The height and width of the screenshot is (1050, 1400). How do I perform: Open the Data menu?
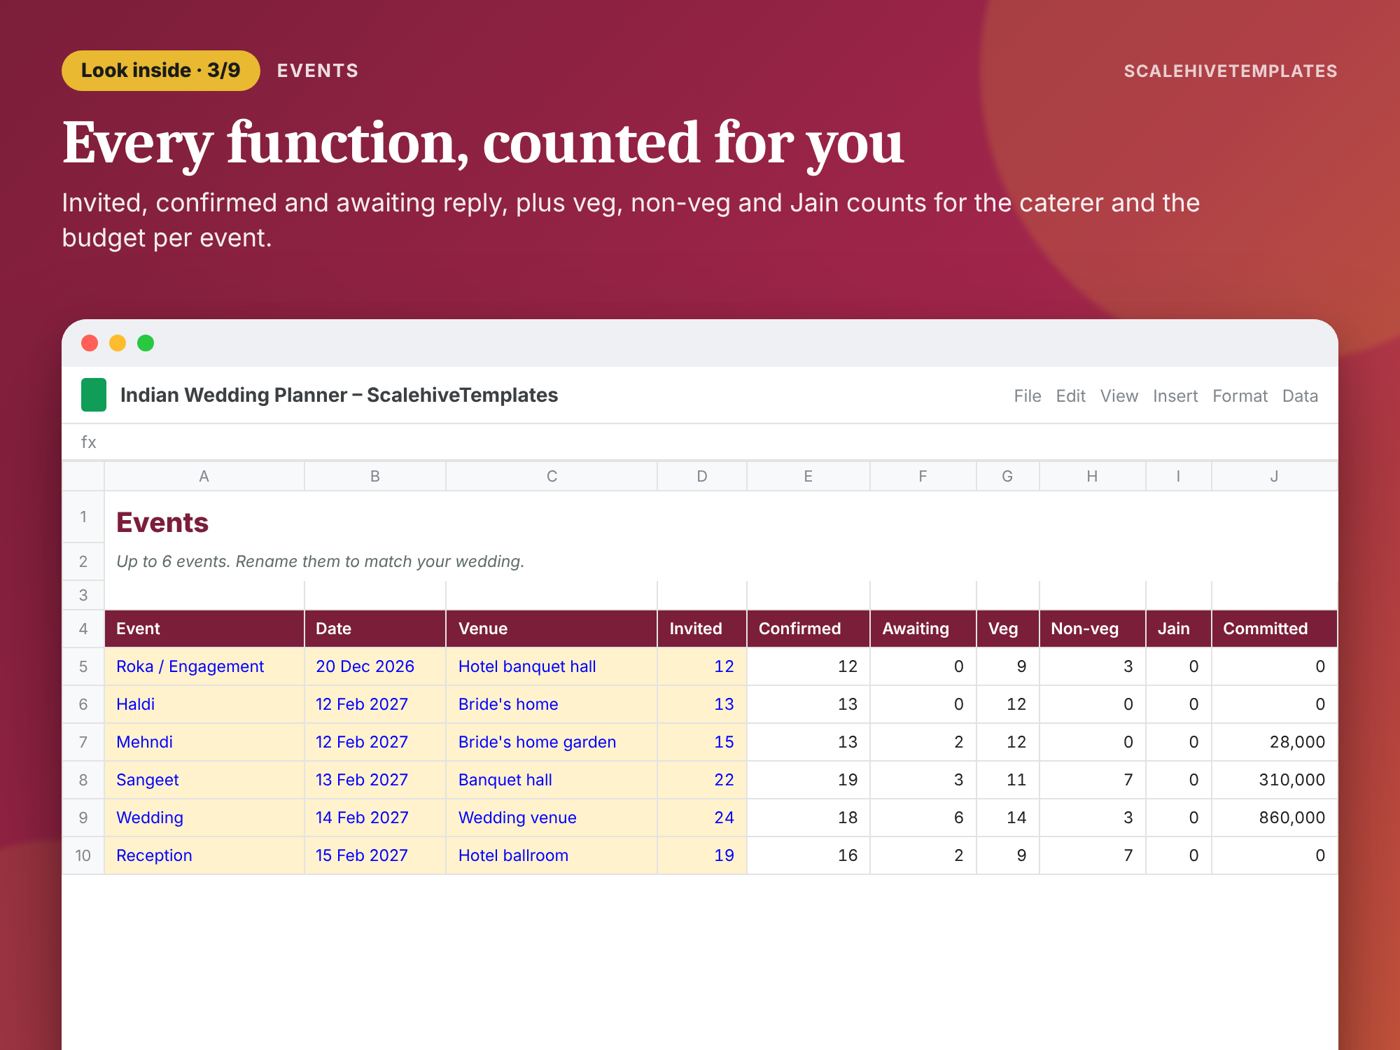pos(1300,396)
